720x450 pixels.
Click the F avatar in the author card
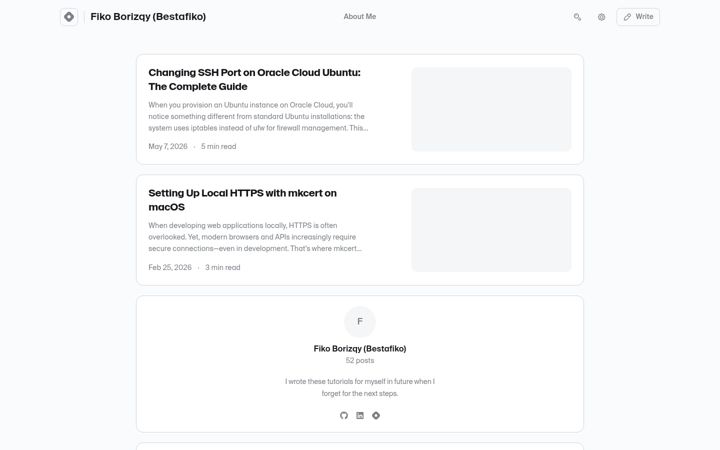[360, 321]
